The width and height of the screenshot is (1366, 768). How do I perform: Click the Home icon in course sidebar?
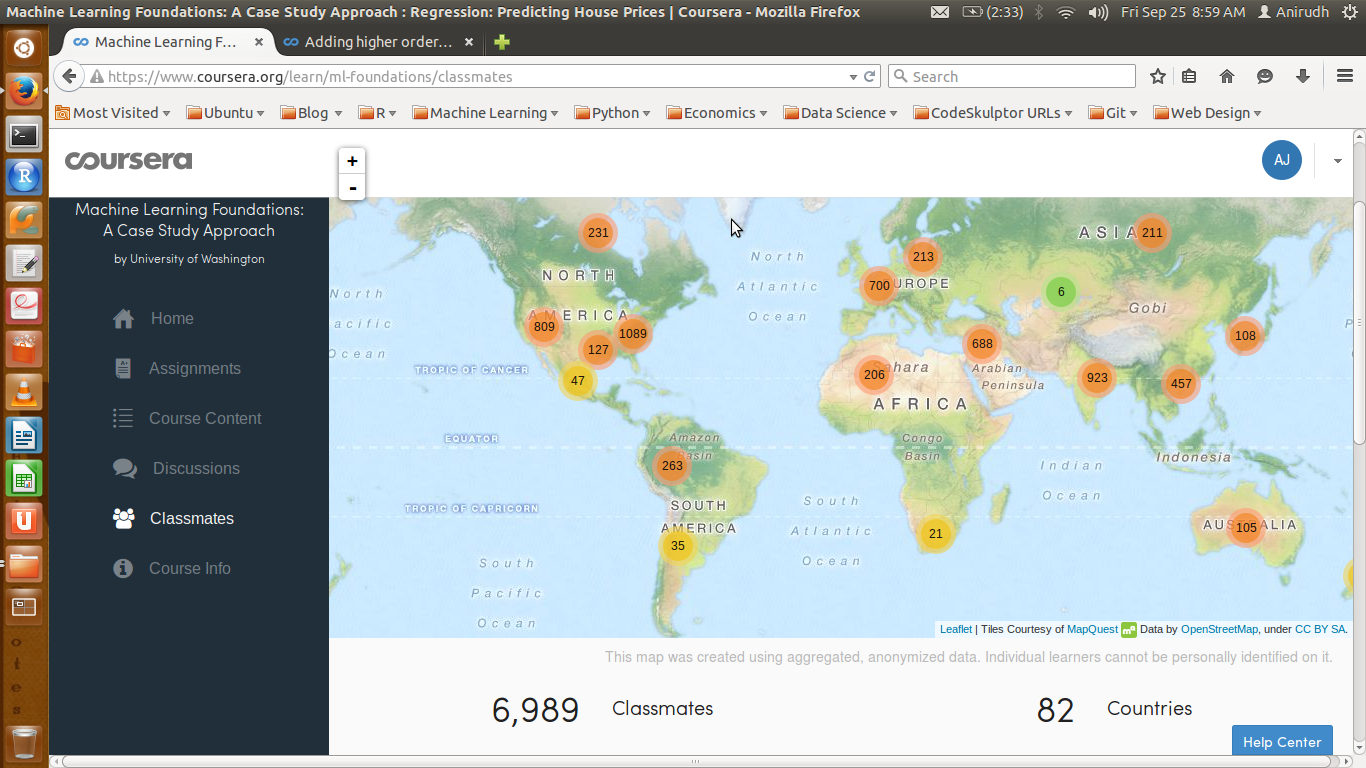(124, 319)
